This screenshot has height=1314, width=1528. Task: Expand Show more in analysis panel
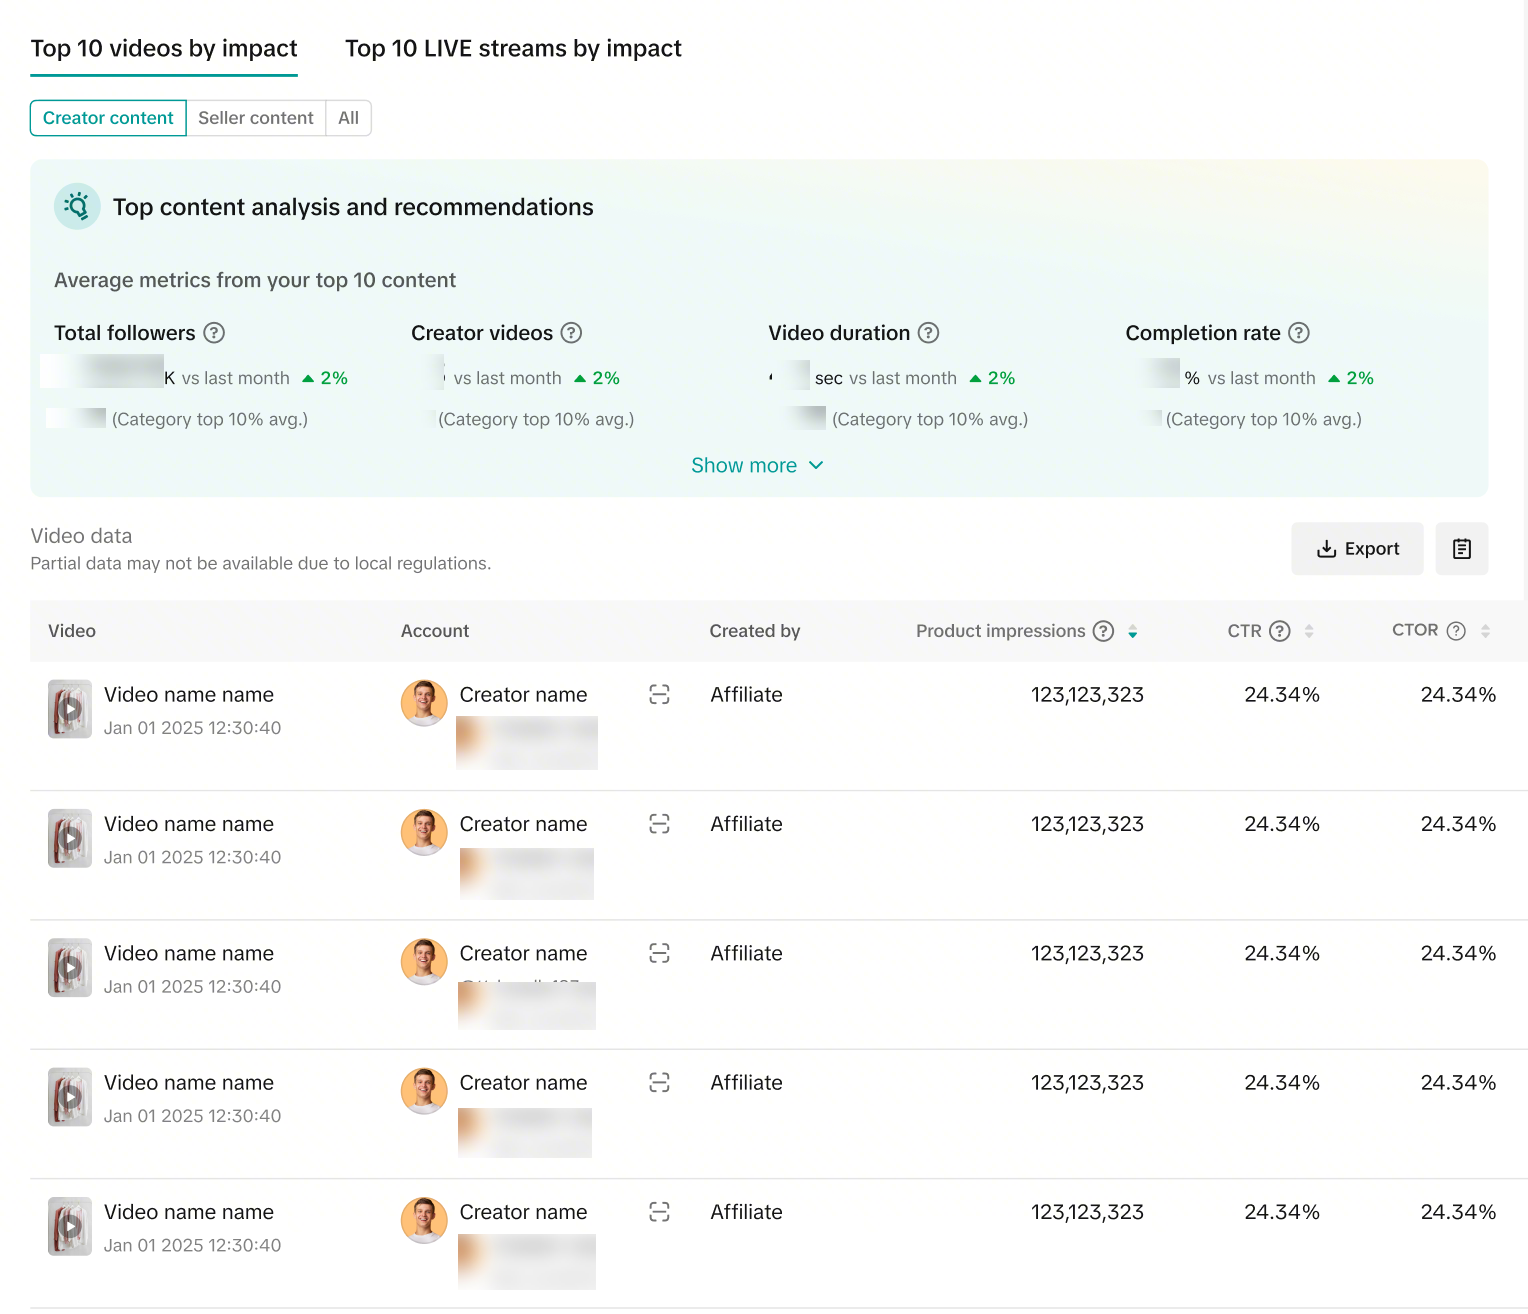point(757,466)
